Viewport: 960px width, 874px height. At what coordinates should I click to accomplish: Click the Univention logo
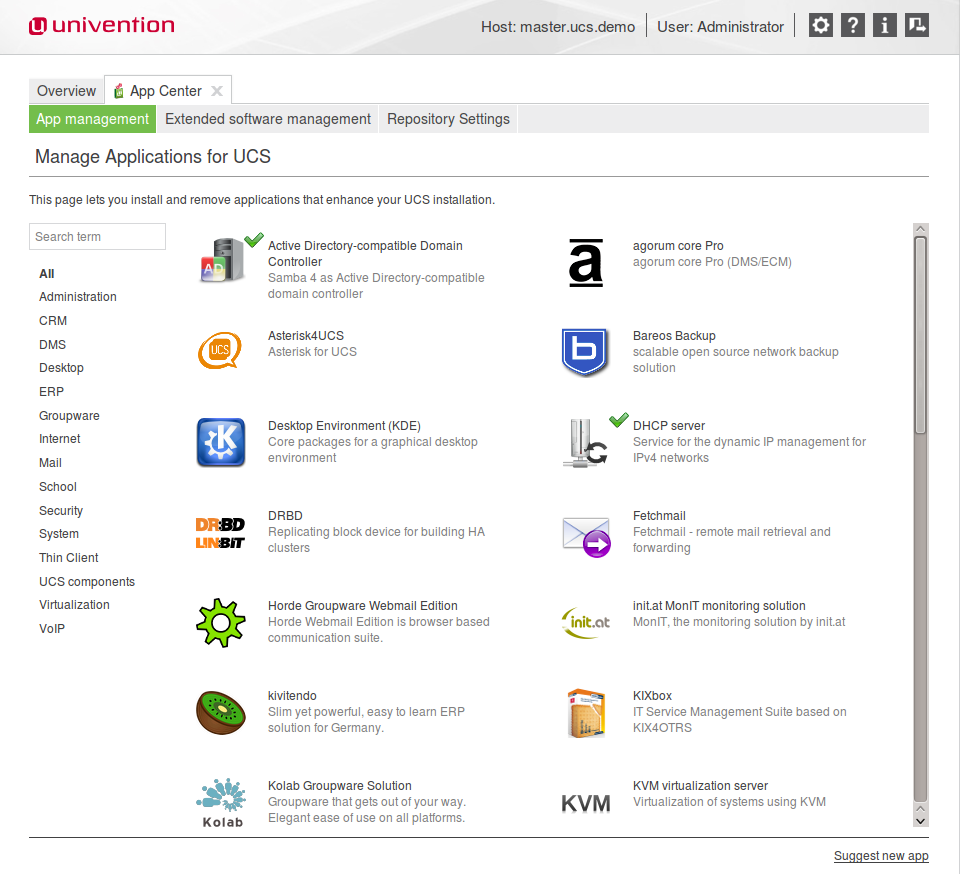102,26
